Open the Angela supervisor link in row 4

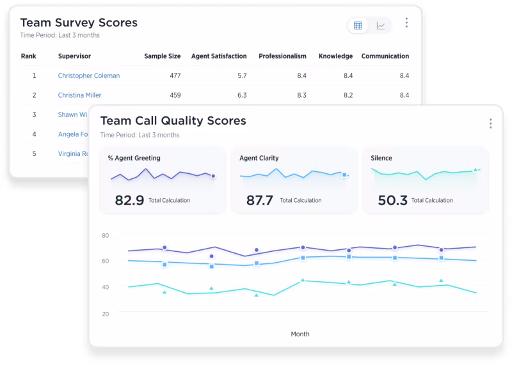tap(73, 134)
